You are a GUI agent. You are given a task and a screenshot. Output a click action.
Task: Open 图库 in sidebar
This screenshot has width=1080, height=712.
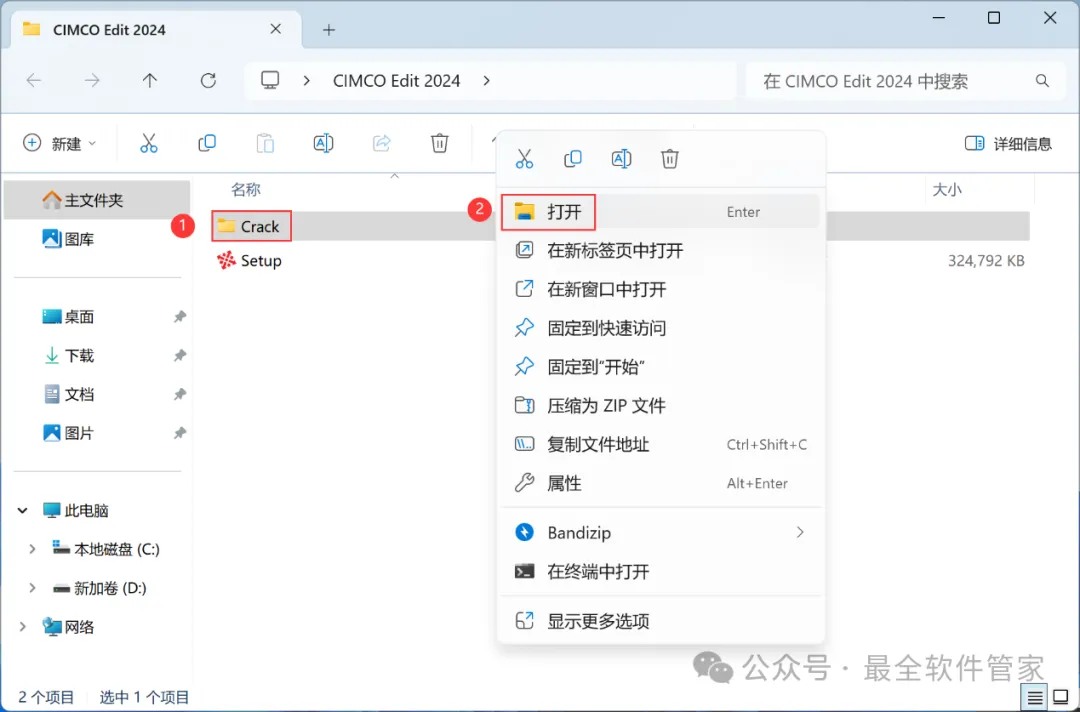[x=69, y=239]
